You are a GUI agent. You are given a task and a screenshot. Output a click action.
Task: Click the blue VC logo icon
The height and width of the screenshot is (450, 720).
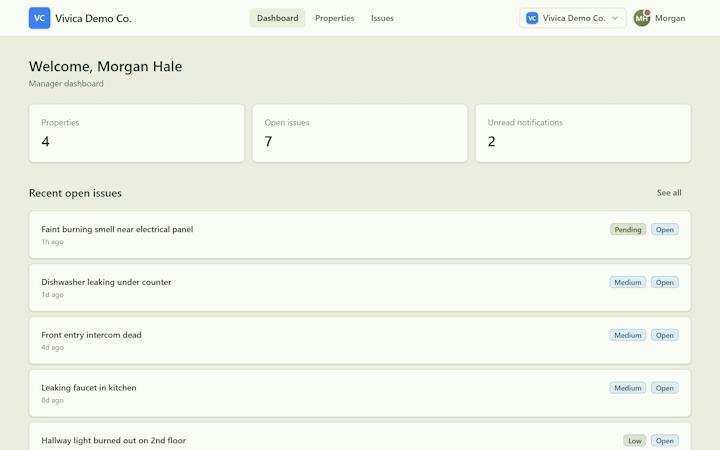39,18
